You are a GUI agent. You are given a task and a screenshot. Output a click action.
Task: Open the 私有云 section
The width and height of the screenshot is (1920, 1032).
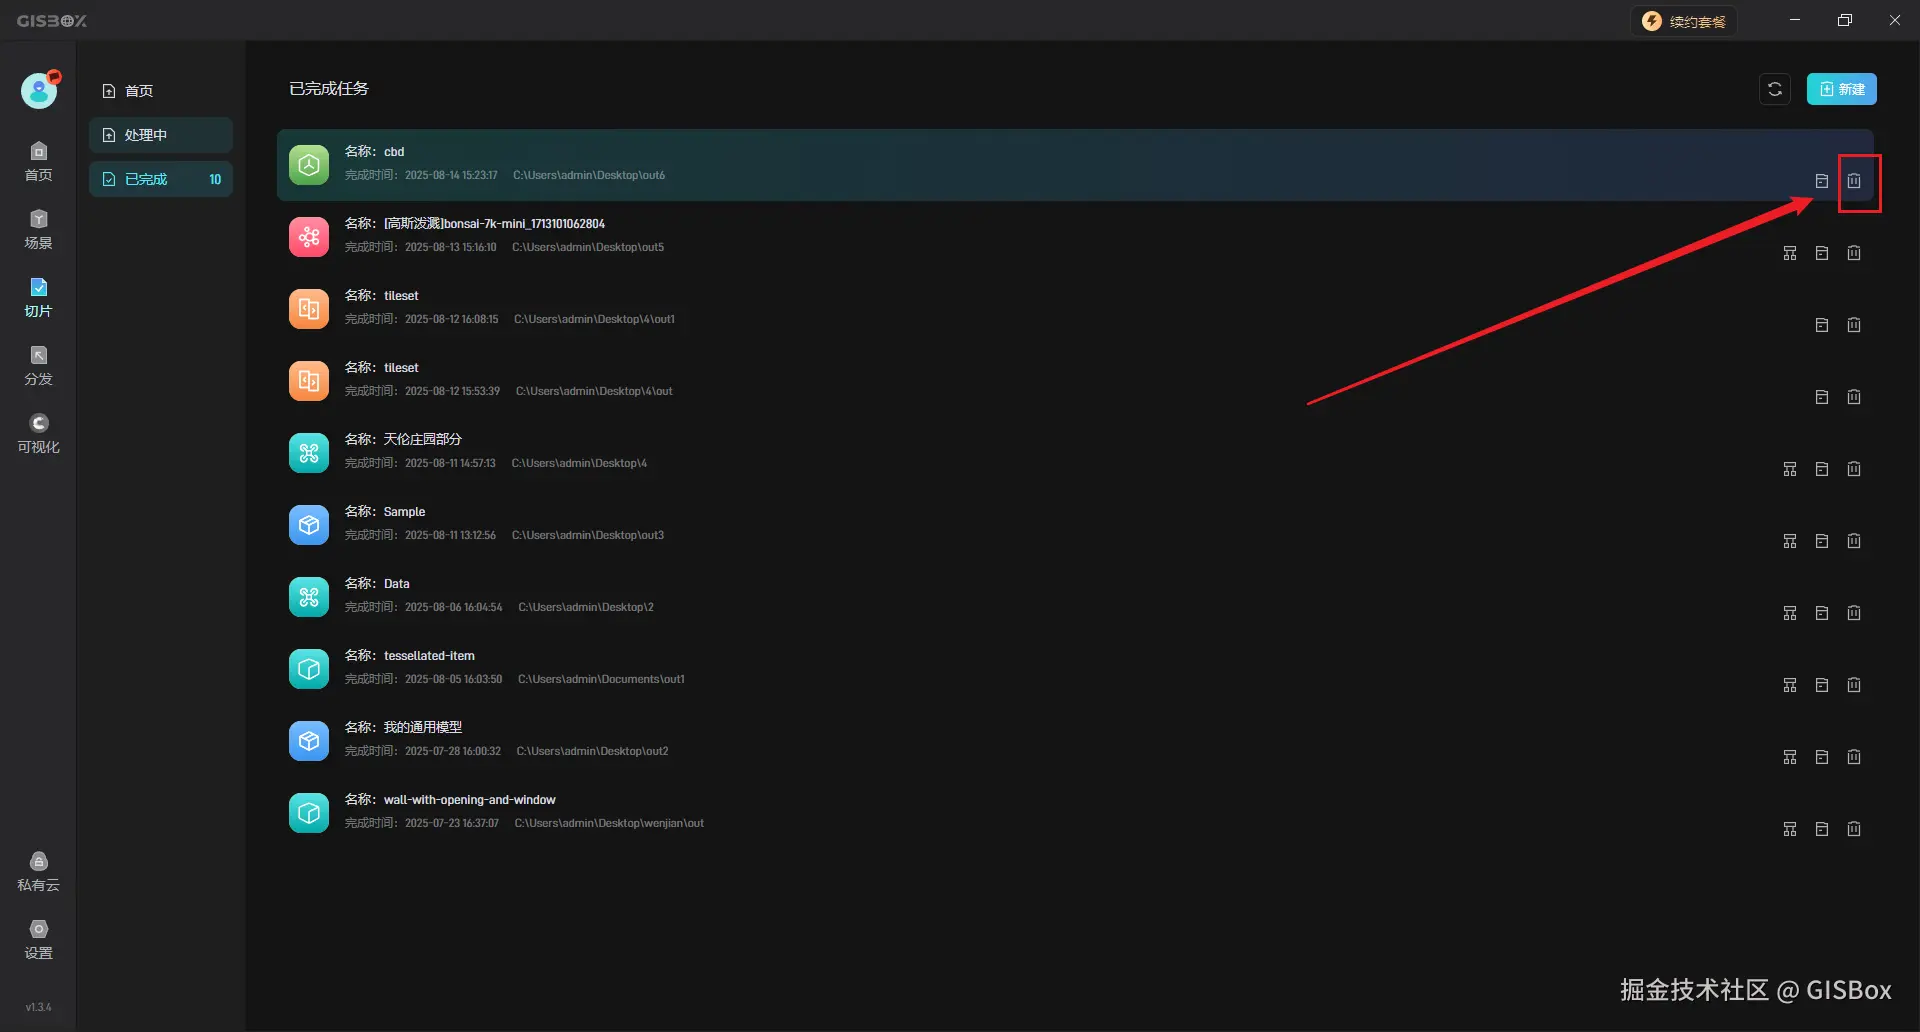click(x=38, y=872)
